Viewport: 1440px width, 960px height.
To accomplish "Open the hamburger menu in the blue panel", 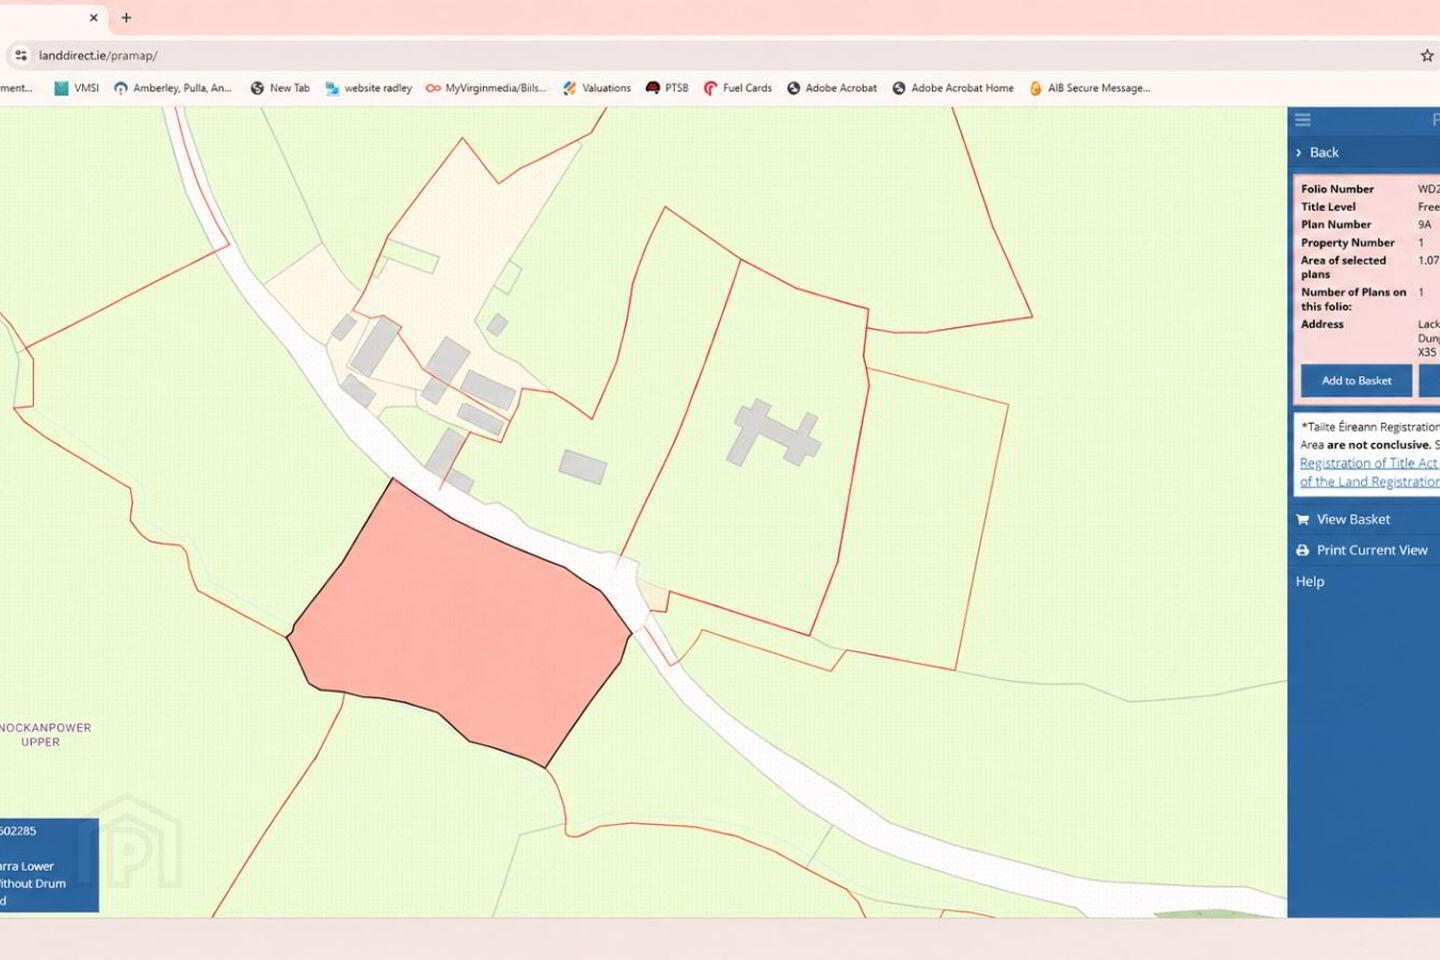I will coord(1302,120).
